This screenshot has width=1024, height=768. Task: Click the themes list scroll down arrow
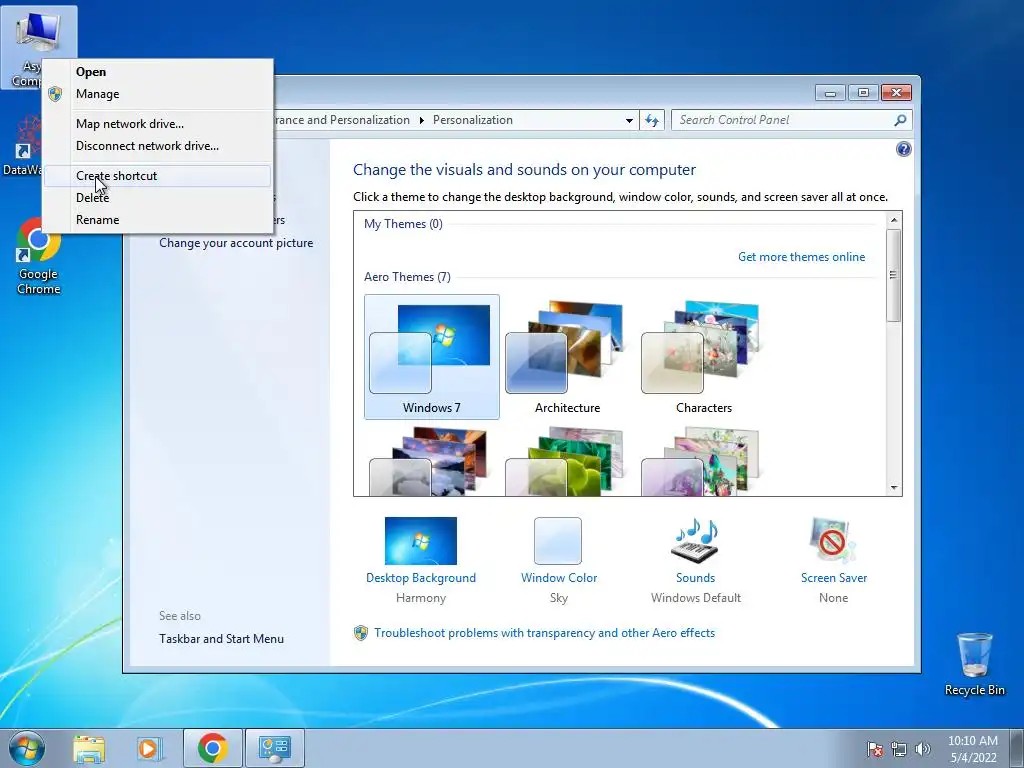[894, 488]
